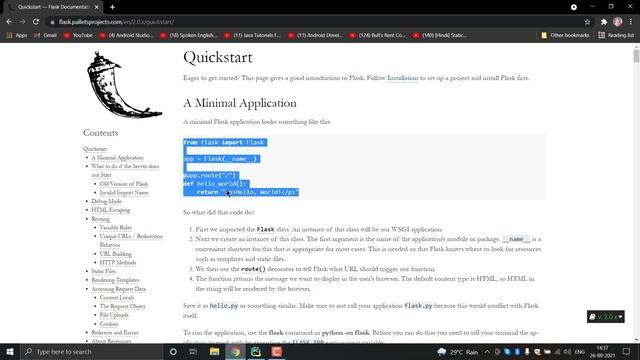The image size is (640, 360).
Task: Open the Apps bookmark shortcut
Action: tap(17, 36)
